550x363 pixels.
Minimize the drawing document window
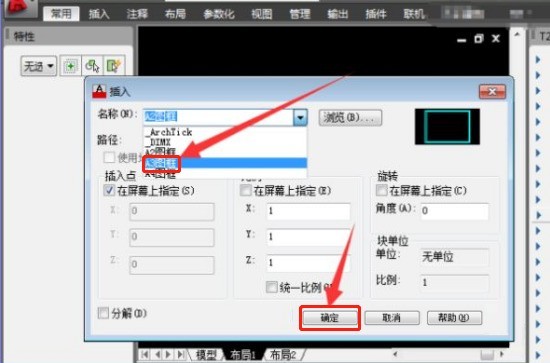coord(462,39)
